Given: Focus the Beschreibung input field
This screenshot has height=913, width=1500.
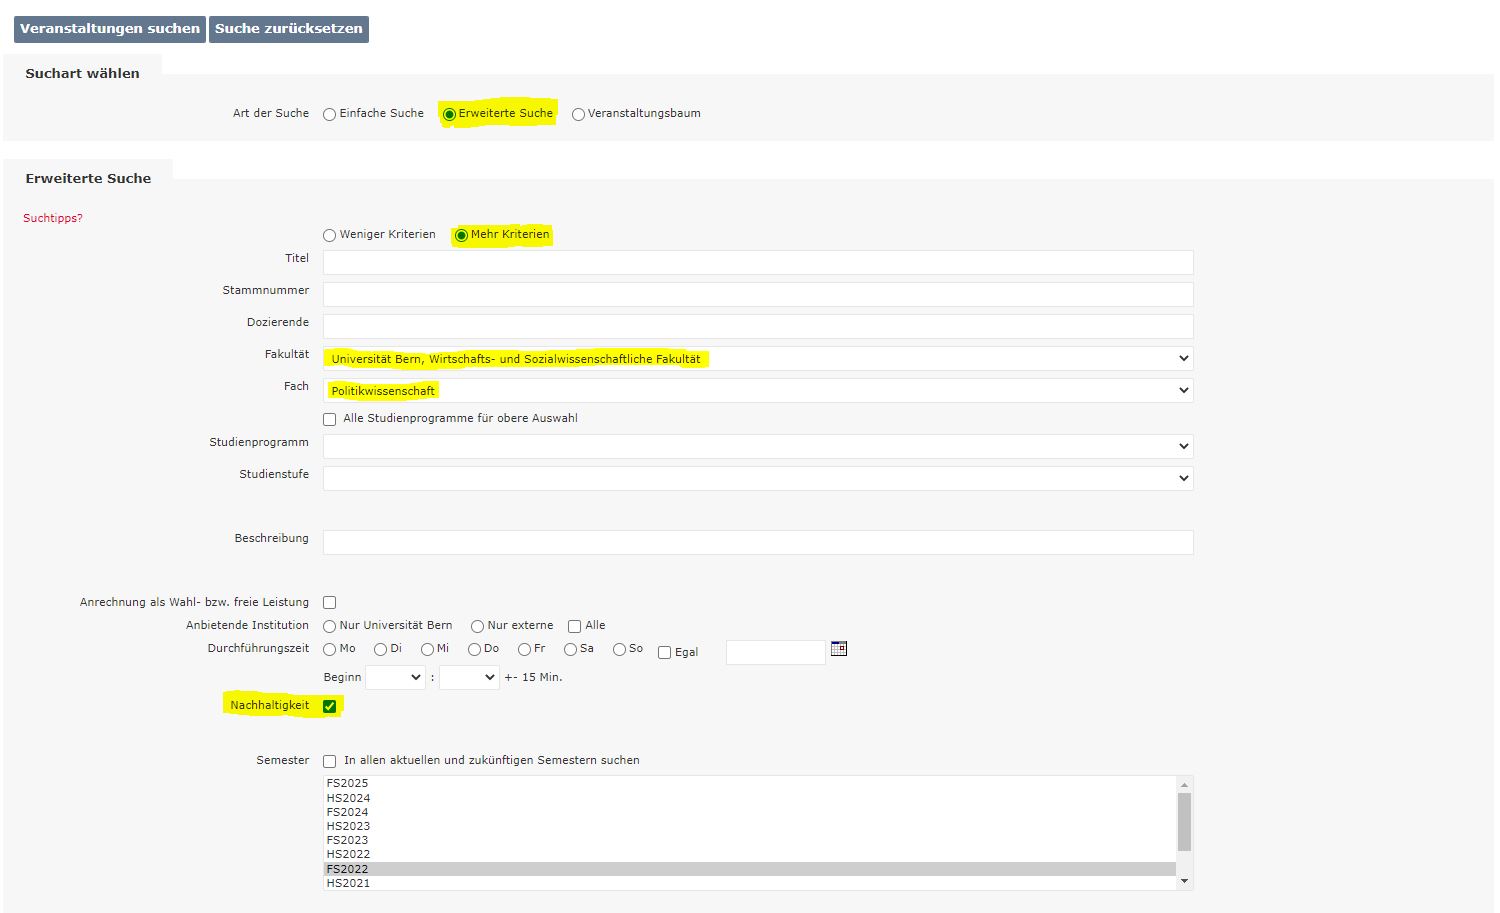Looking at the screenshot, I should point(758,542).
